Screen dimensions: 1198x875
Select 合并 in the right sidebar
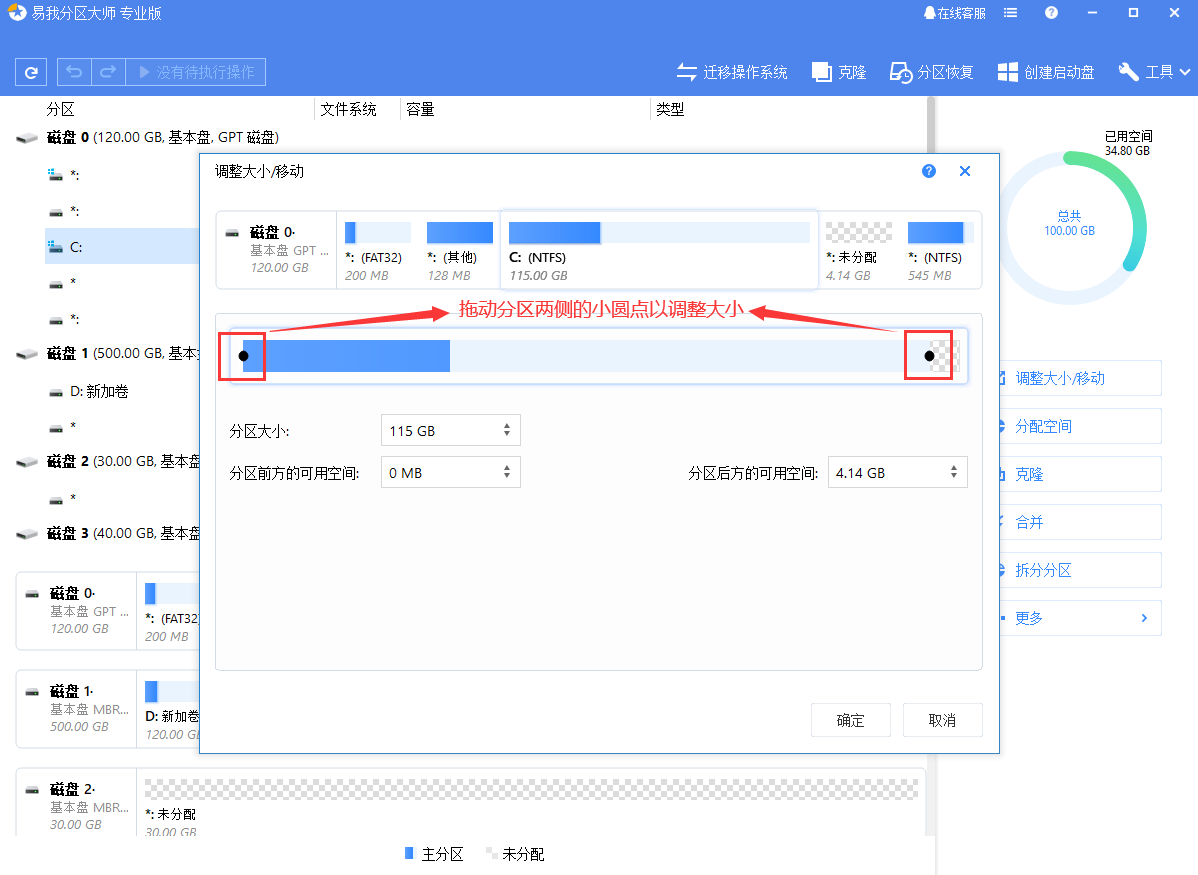(x=1080, y=522)
